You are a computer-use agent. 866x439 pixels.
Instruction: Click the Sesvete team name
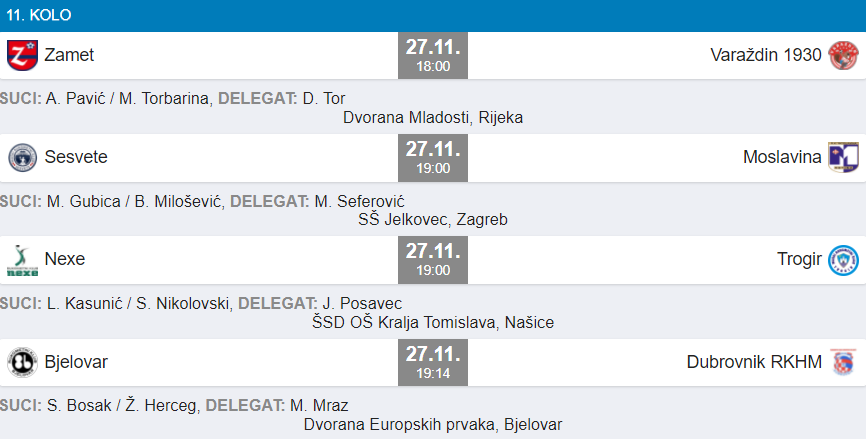[x=76, y=157]
